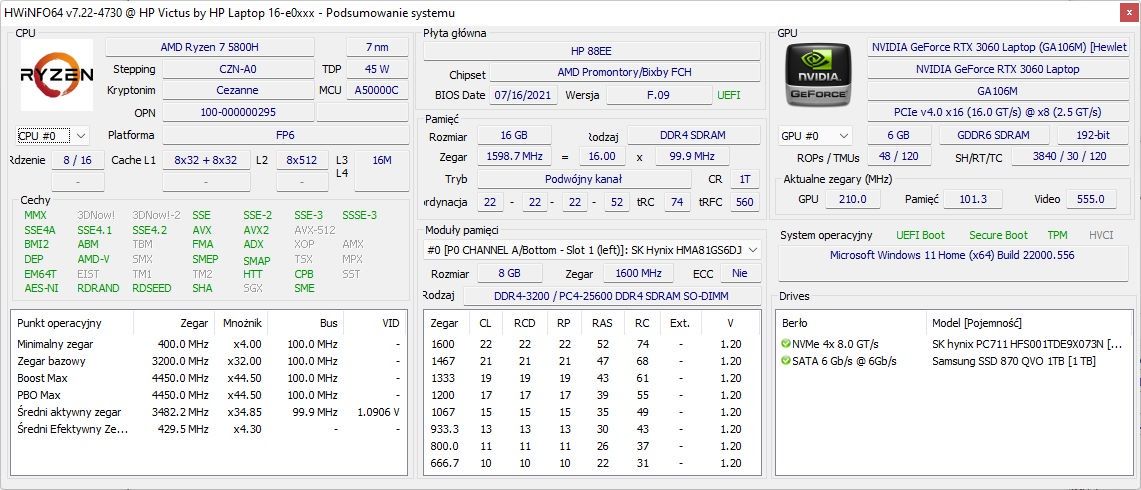Click the FP6 platform value
Viewport: 1141px width, 490px height.
(x=285, y=135)
